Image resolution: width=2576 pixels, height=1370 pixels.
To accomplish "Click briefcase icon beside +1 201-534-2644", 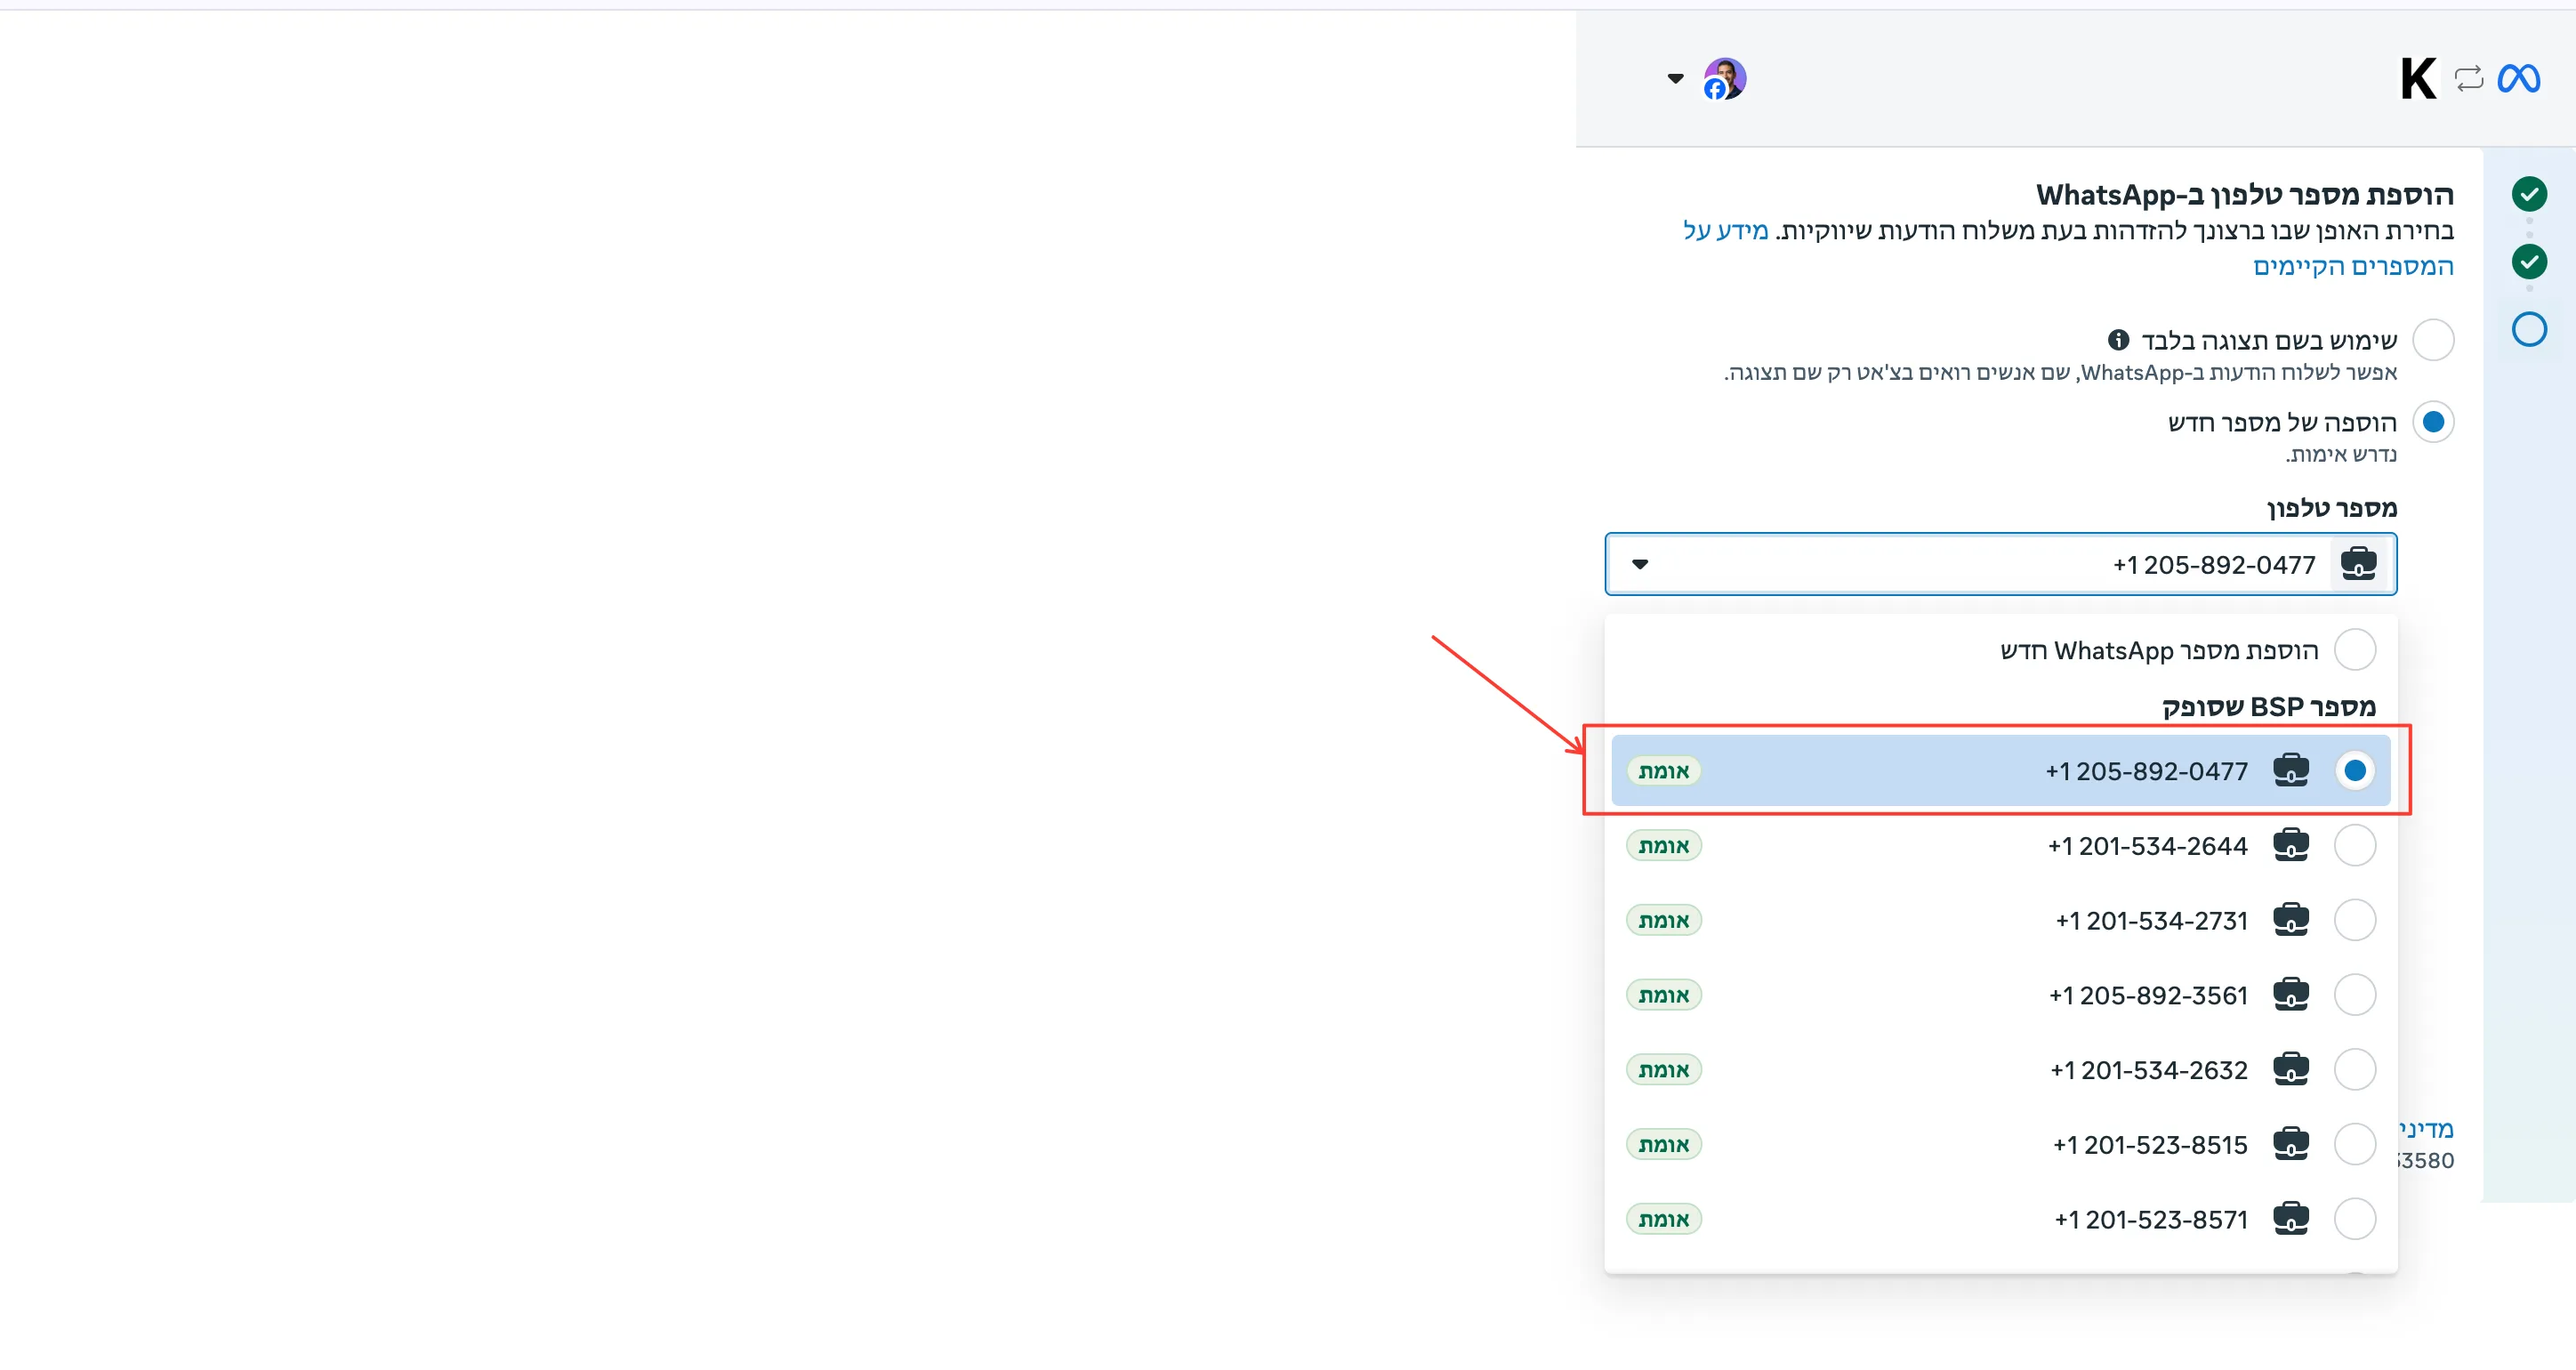I will (x=2290, y=845).
